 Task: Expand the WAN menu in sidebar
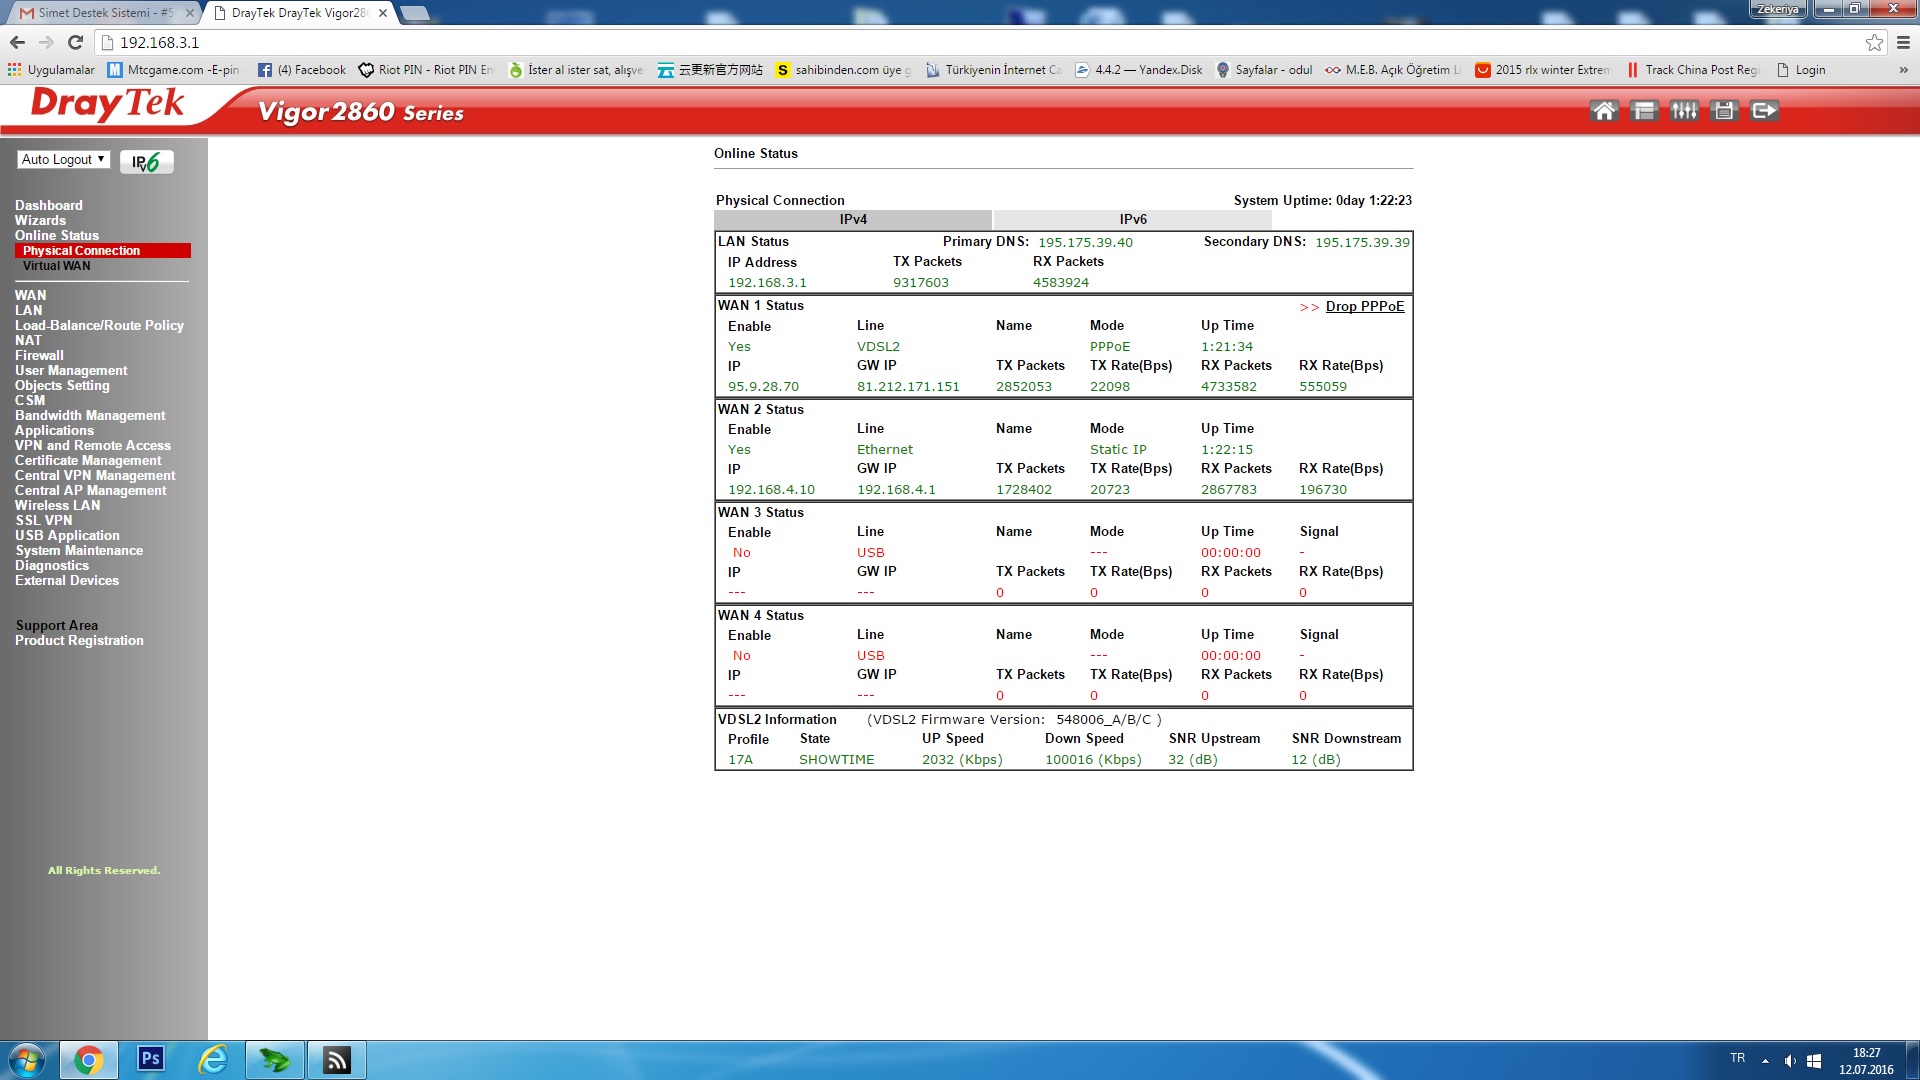point(30,295)
